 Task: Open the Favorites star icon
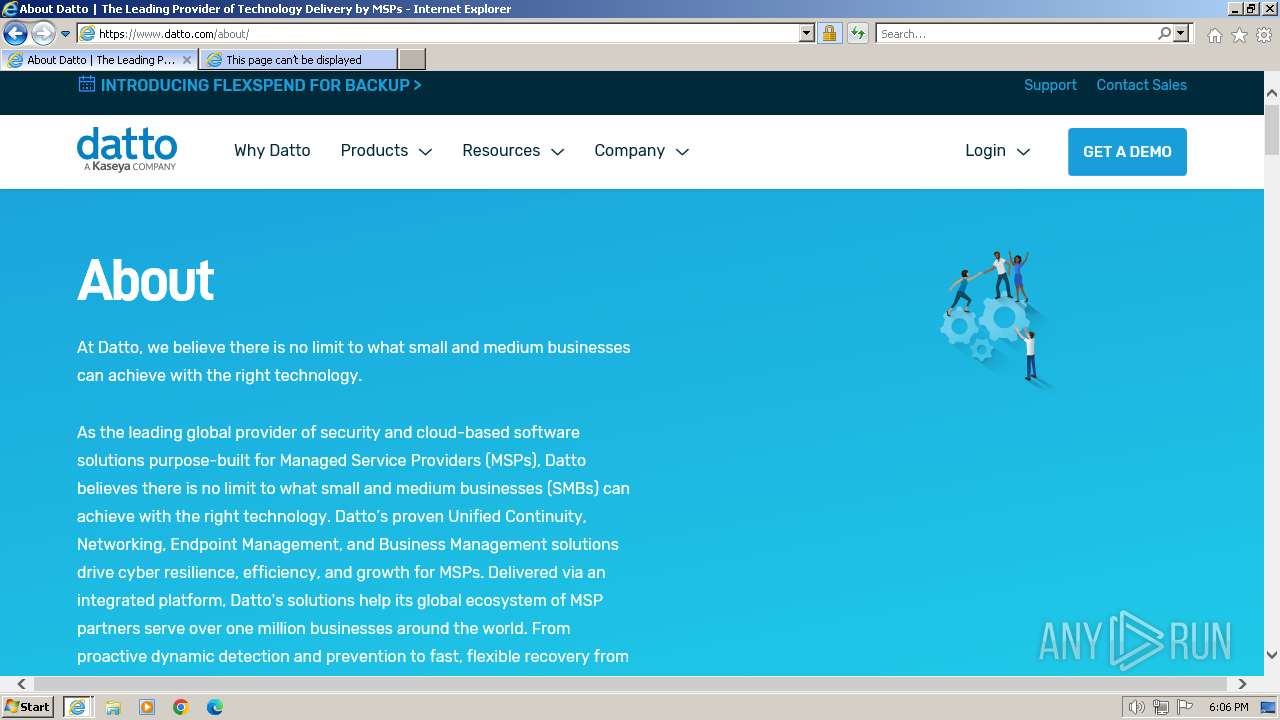(1239, 35)
